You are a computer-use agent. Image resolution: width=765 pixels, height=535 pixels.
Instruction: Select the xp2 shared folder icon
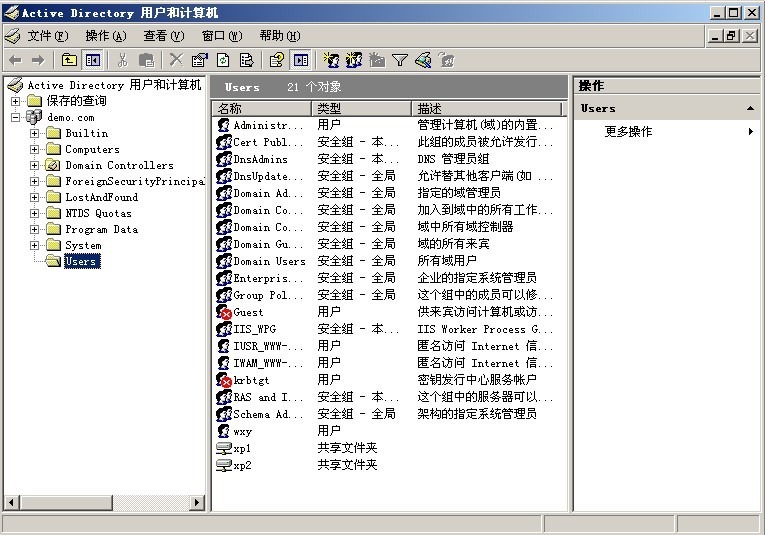pyautogui.click(x=224, y=465)
